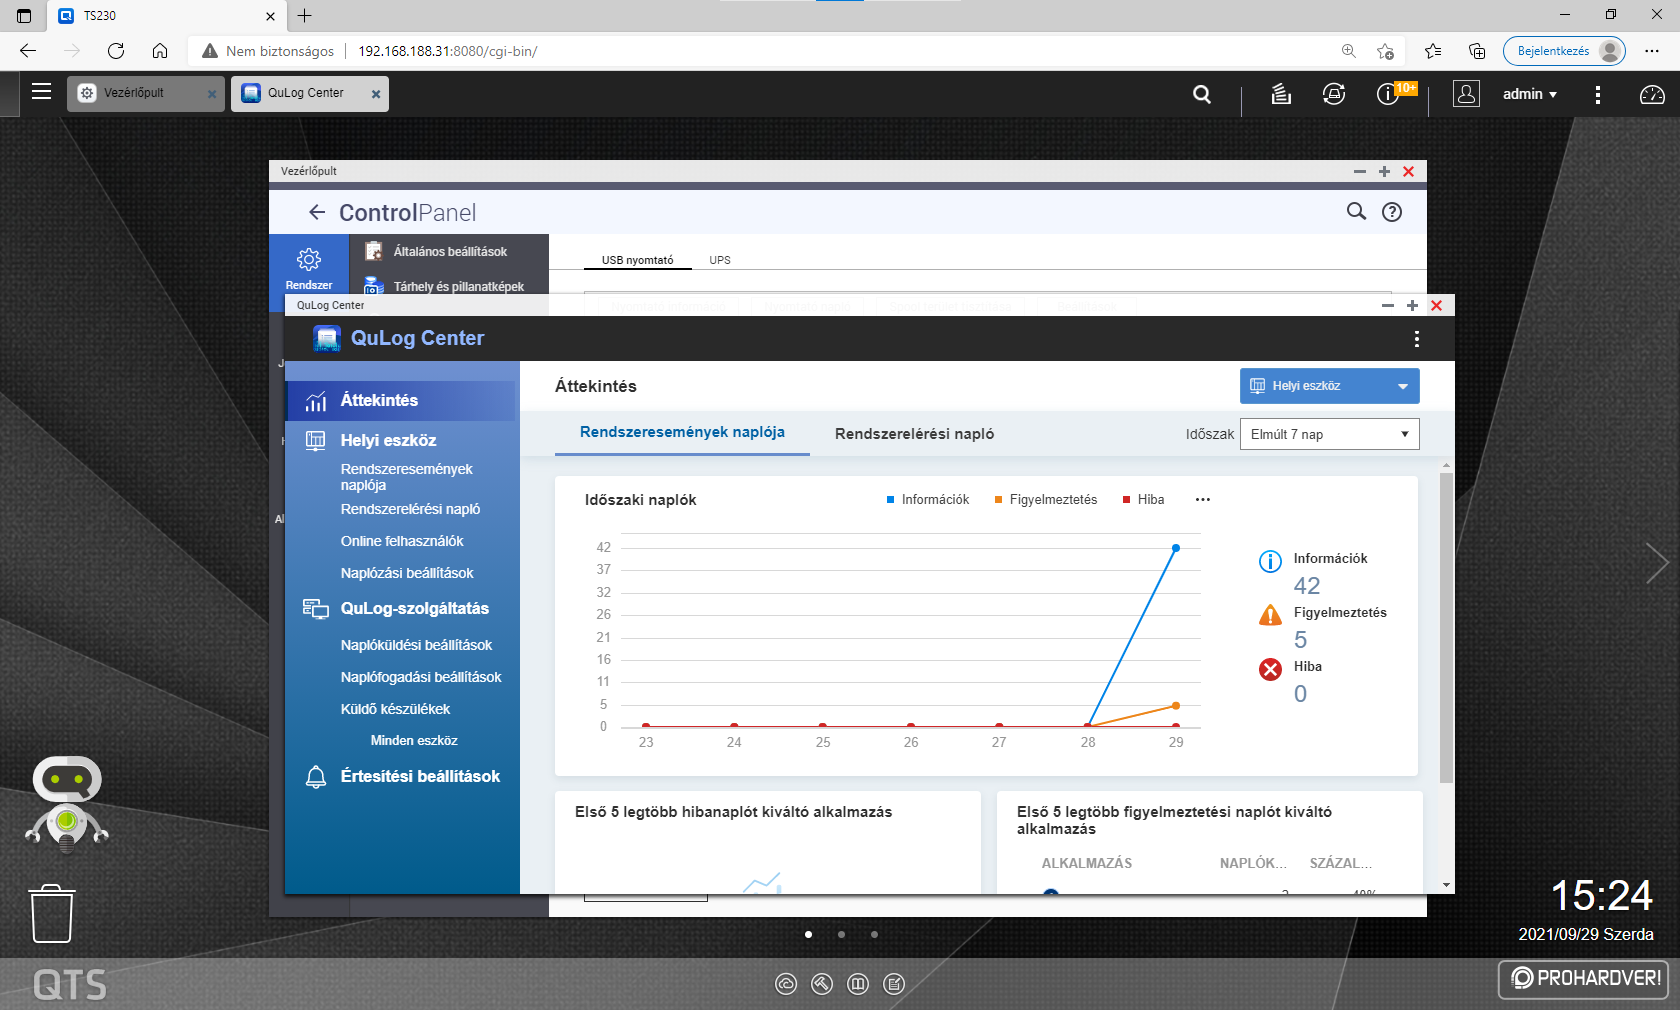The image size is (1680, 1010).
Task: Open a new browser tab
Action: tap(305, 15)
